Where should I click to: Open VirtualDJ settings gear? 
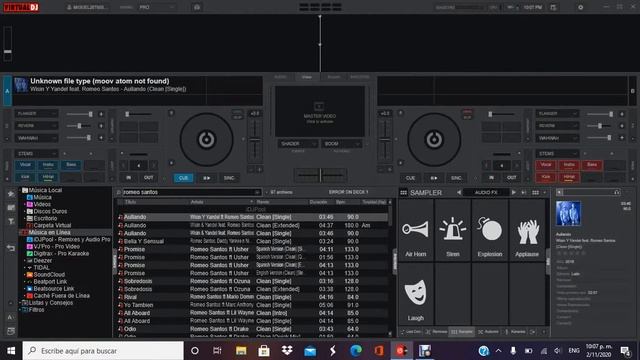point(580,7)
